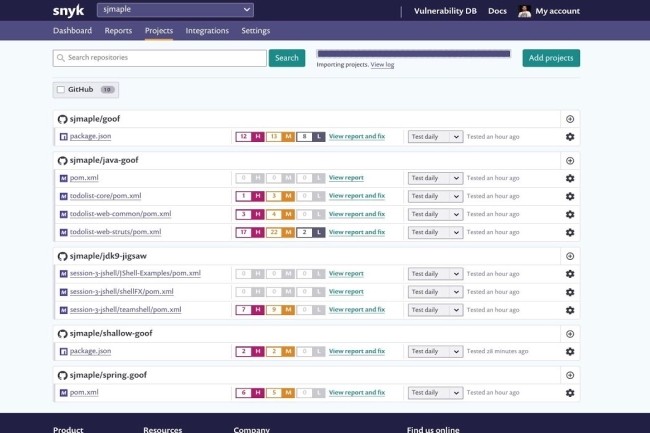Open settings gear for shallow-goof package.json
The height and width of the screenshot is (433, 650).
click(x=570, y=351)
